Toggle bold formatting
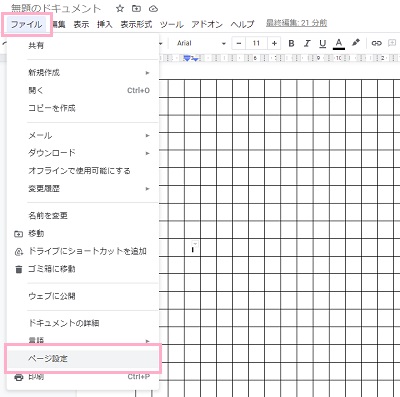The width and height of the screenshot is (400, 397). pos(291,43)
